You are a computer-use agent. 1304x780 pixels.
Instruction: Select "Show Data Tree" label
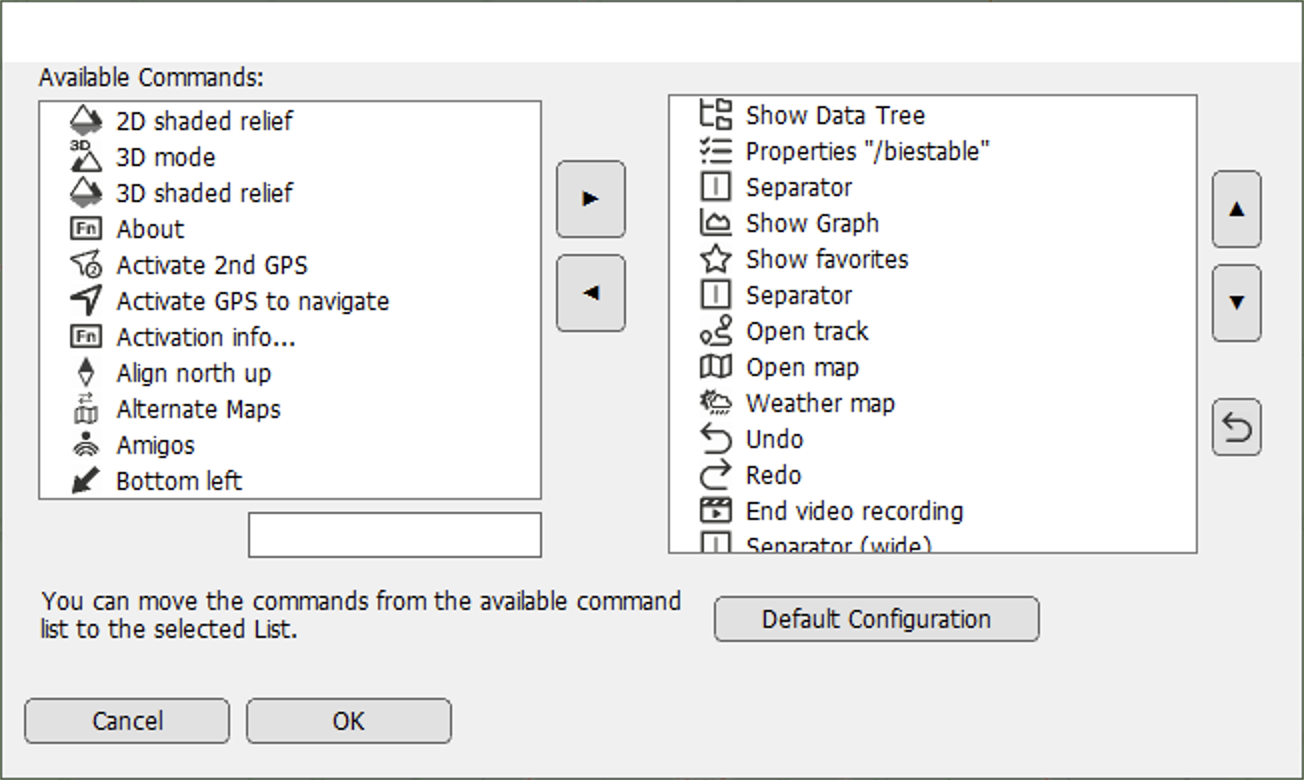point(835,115)
